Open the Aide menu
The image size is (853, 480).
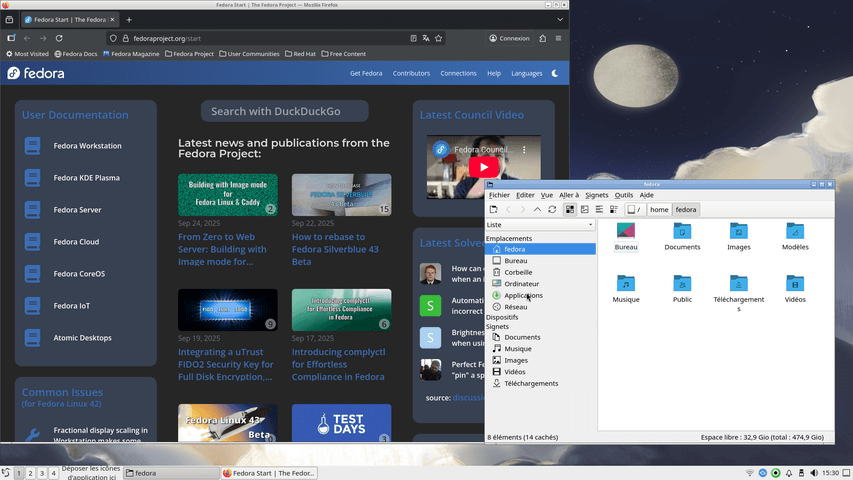[646, 195]
